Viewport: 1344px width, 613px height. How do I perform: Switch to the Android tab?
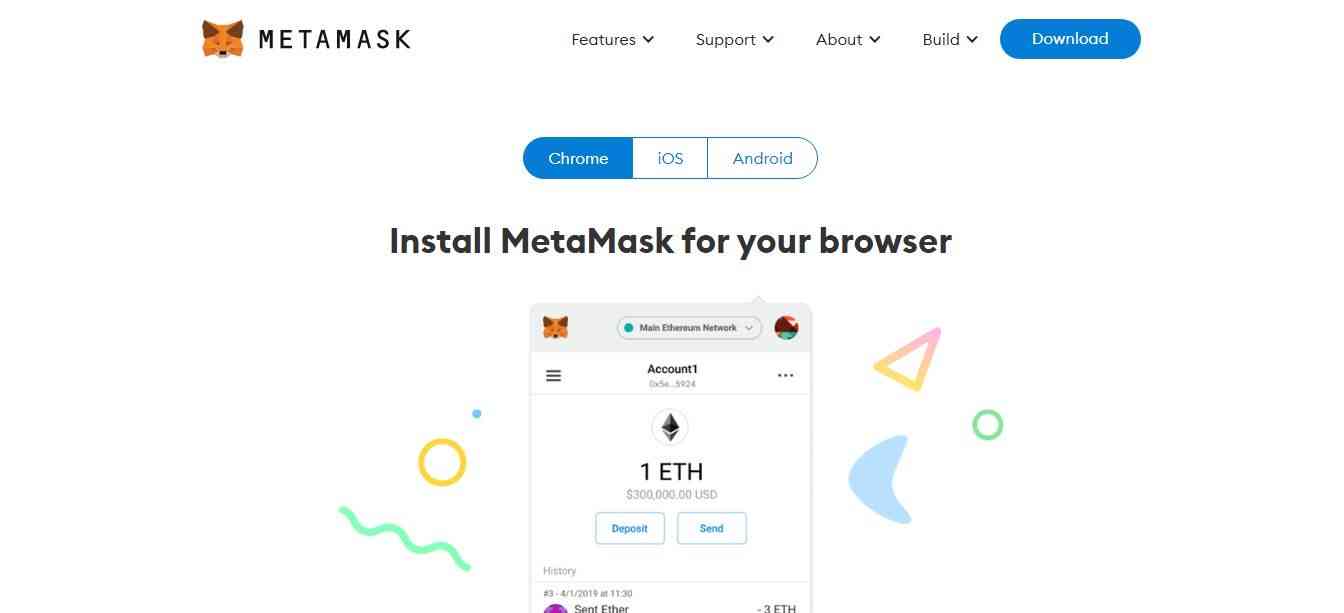click(762, 158)
